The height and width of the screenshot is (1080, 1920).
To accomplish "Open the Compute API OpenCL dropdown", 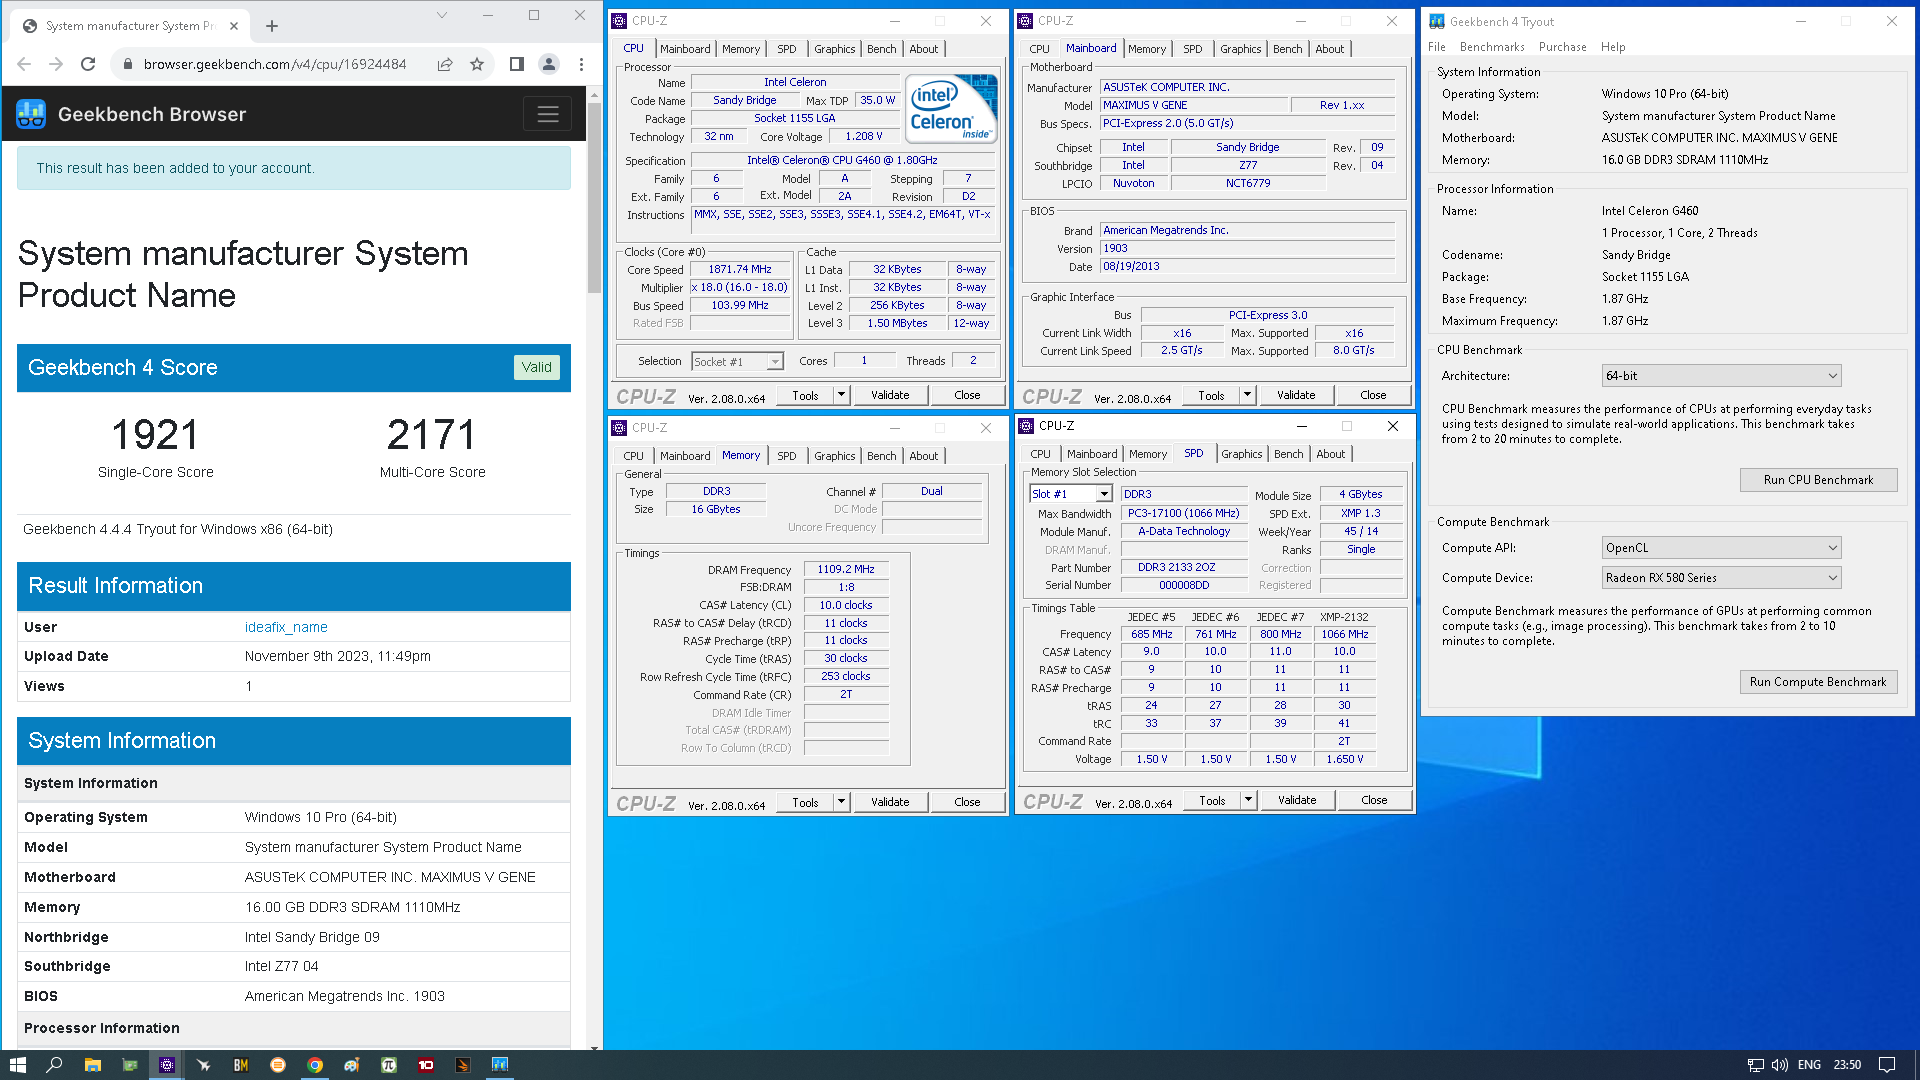I will tap(1721, 548).
